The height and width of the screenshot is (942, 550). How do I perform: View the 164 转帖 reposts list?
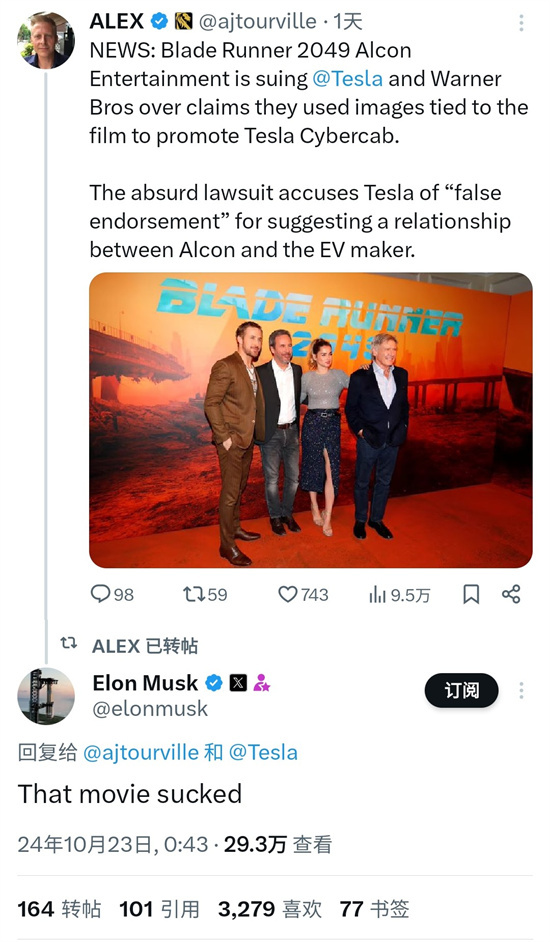(x=59, y=908)
